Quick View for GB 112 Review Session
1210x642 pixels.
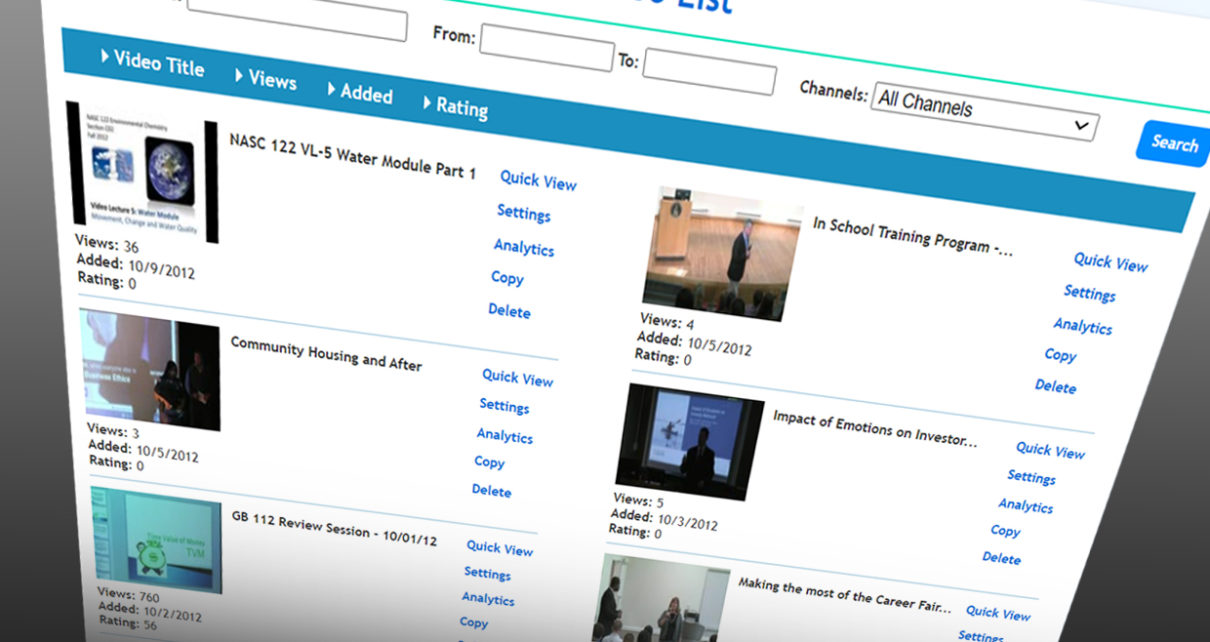click(x=499, y=547)
